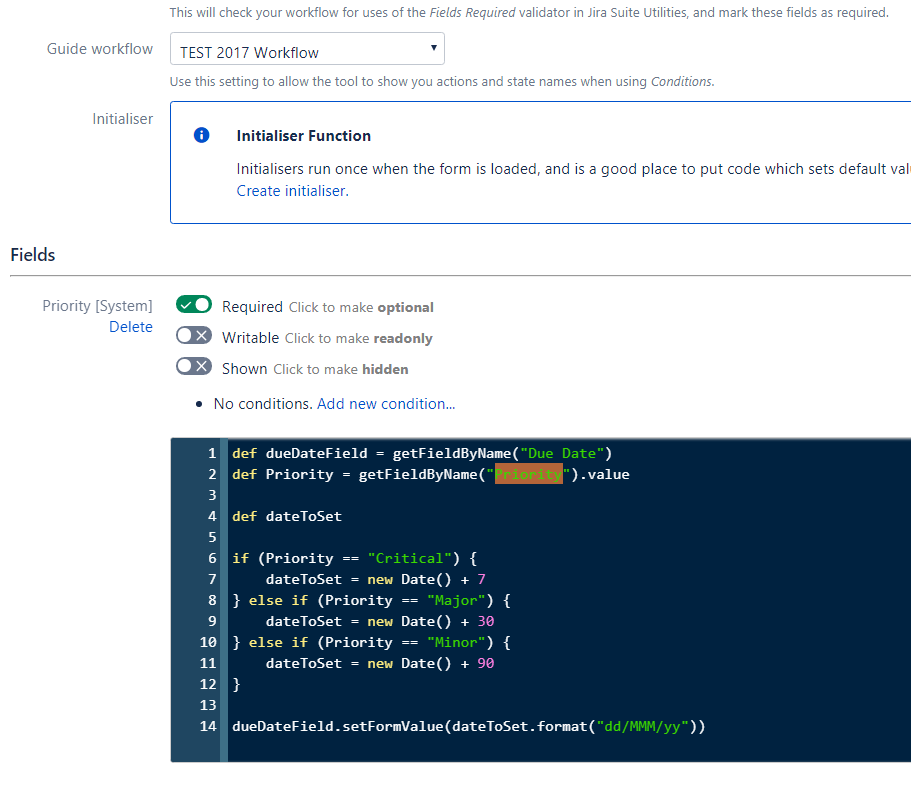Click the number 30 on line 9

click(486, 621)
